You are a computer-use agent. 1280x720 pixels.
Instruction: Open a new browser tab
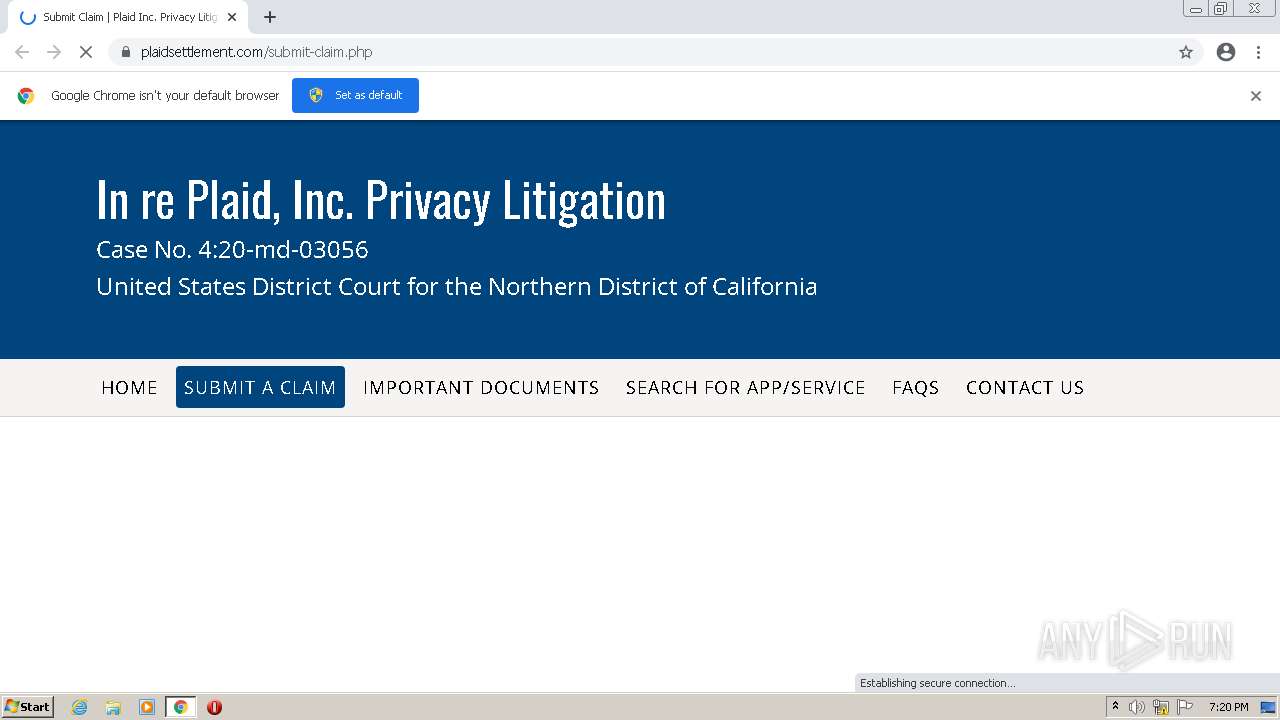pyautogui.click(x=270, y=17)
